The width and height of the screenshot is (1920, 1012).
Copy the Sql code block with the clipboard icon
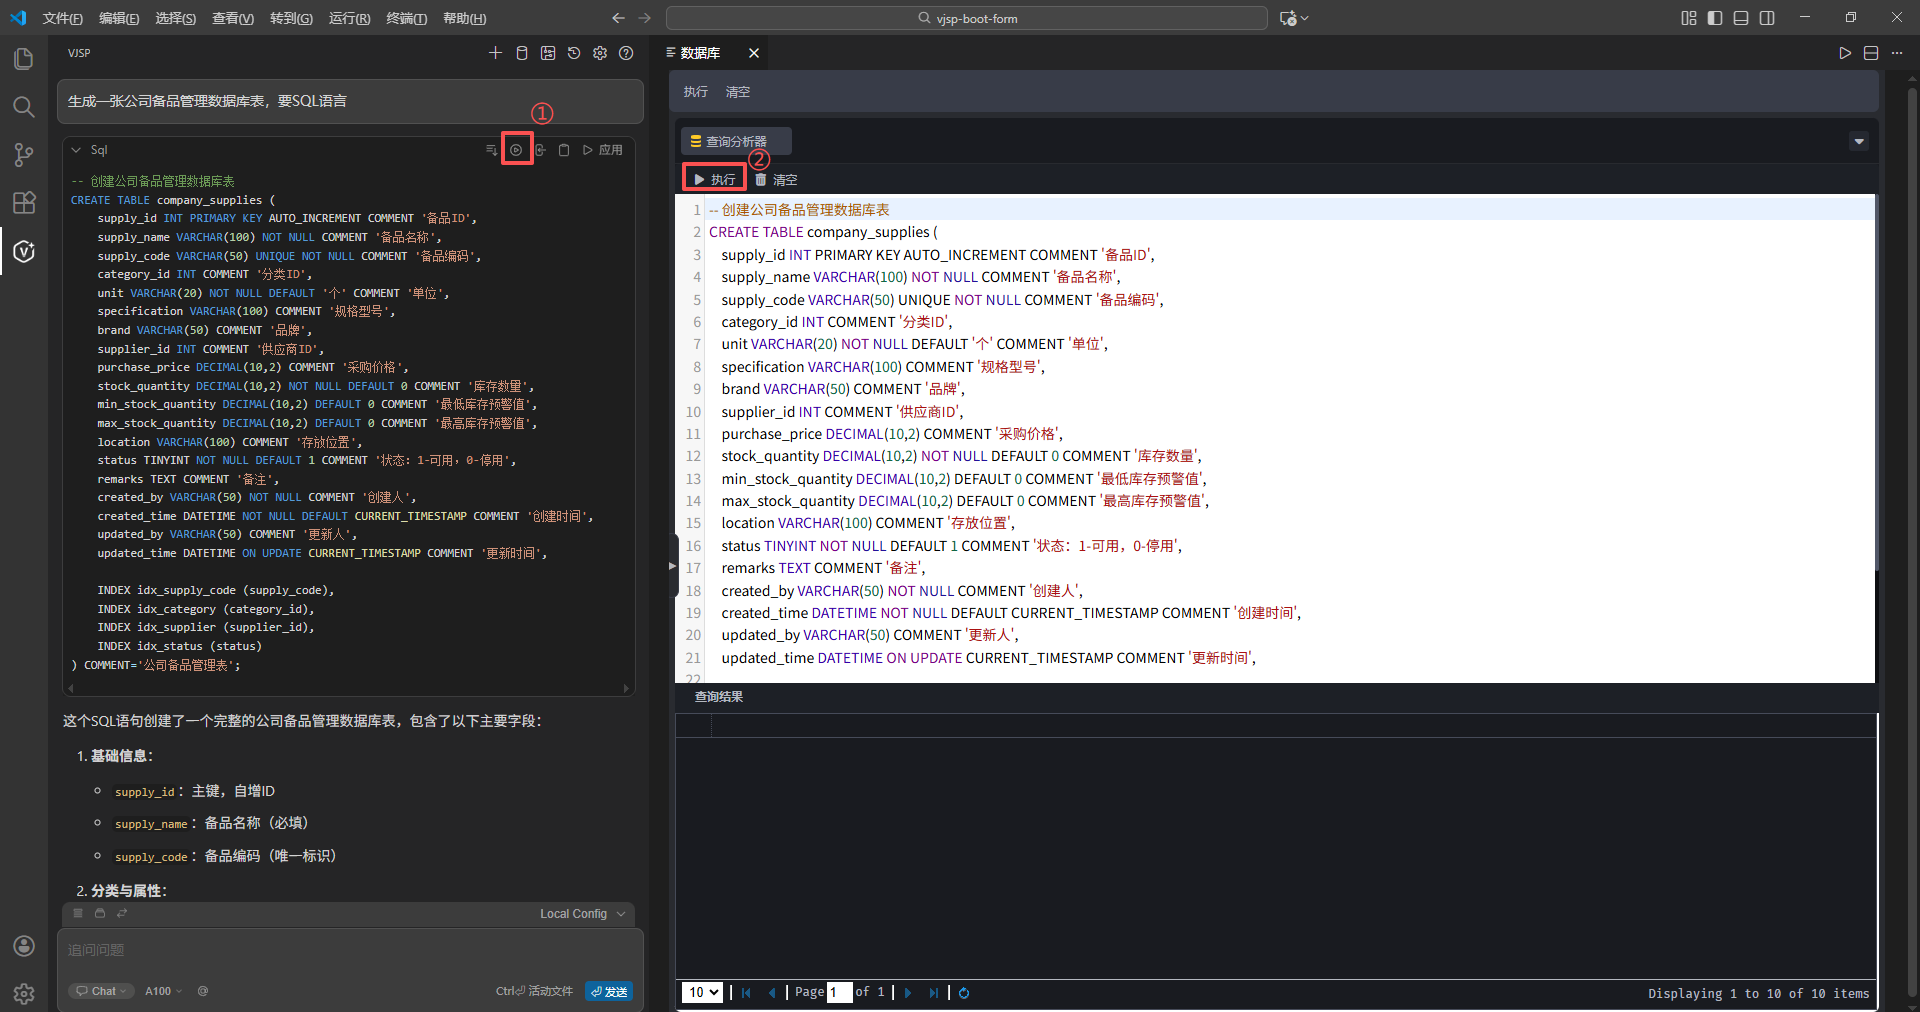point(564,150)
